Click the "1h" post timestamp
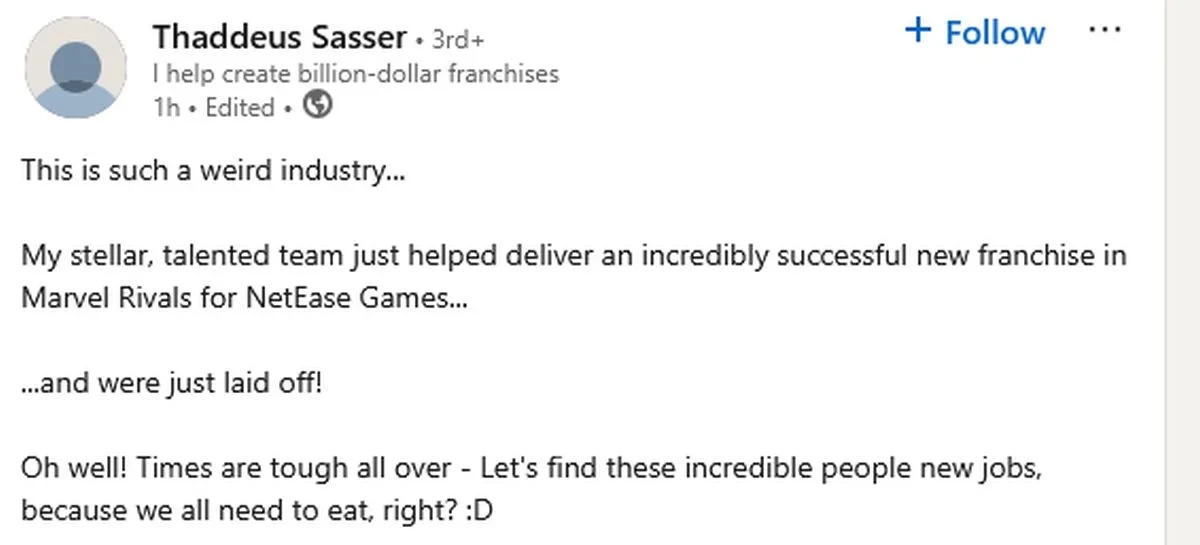 coord(167,107)
